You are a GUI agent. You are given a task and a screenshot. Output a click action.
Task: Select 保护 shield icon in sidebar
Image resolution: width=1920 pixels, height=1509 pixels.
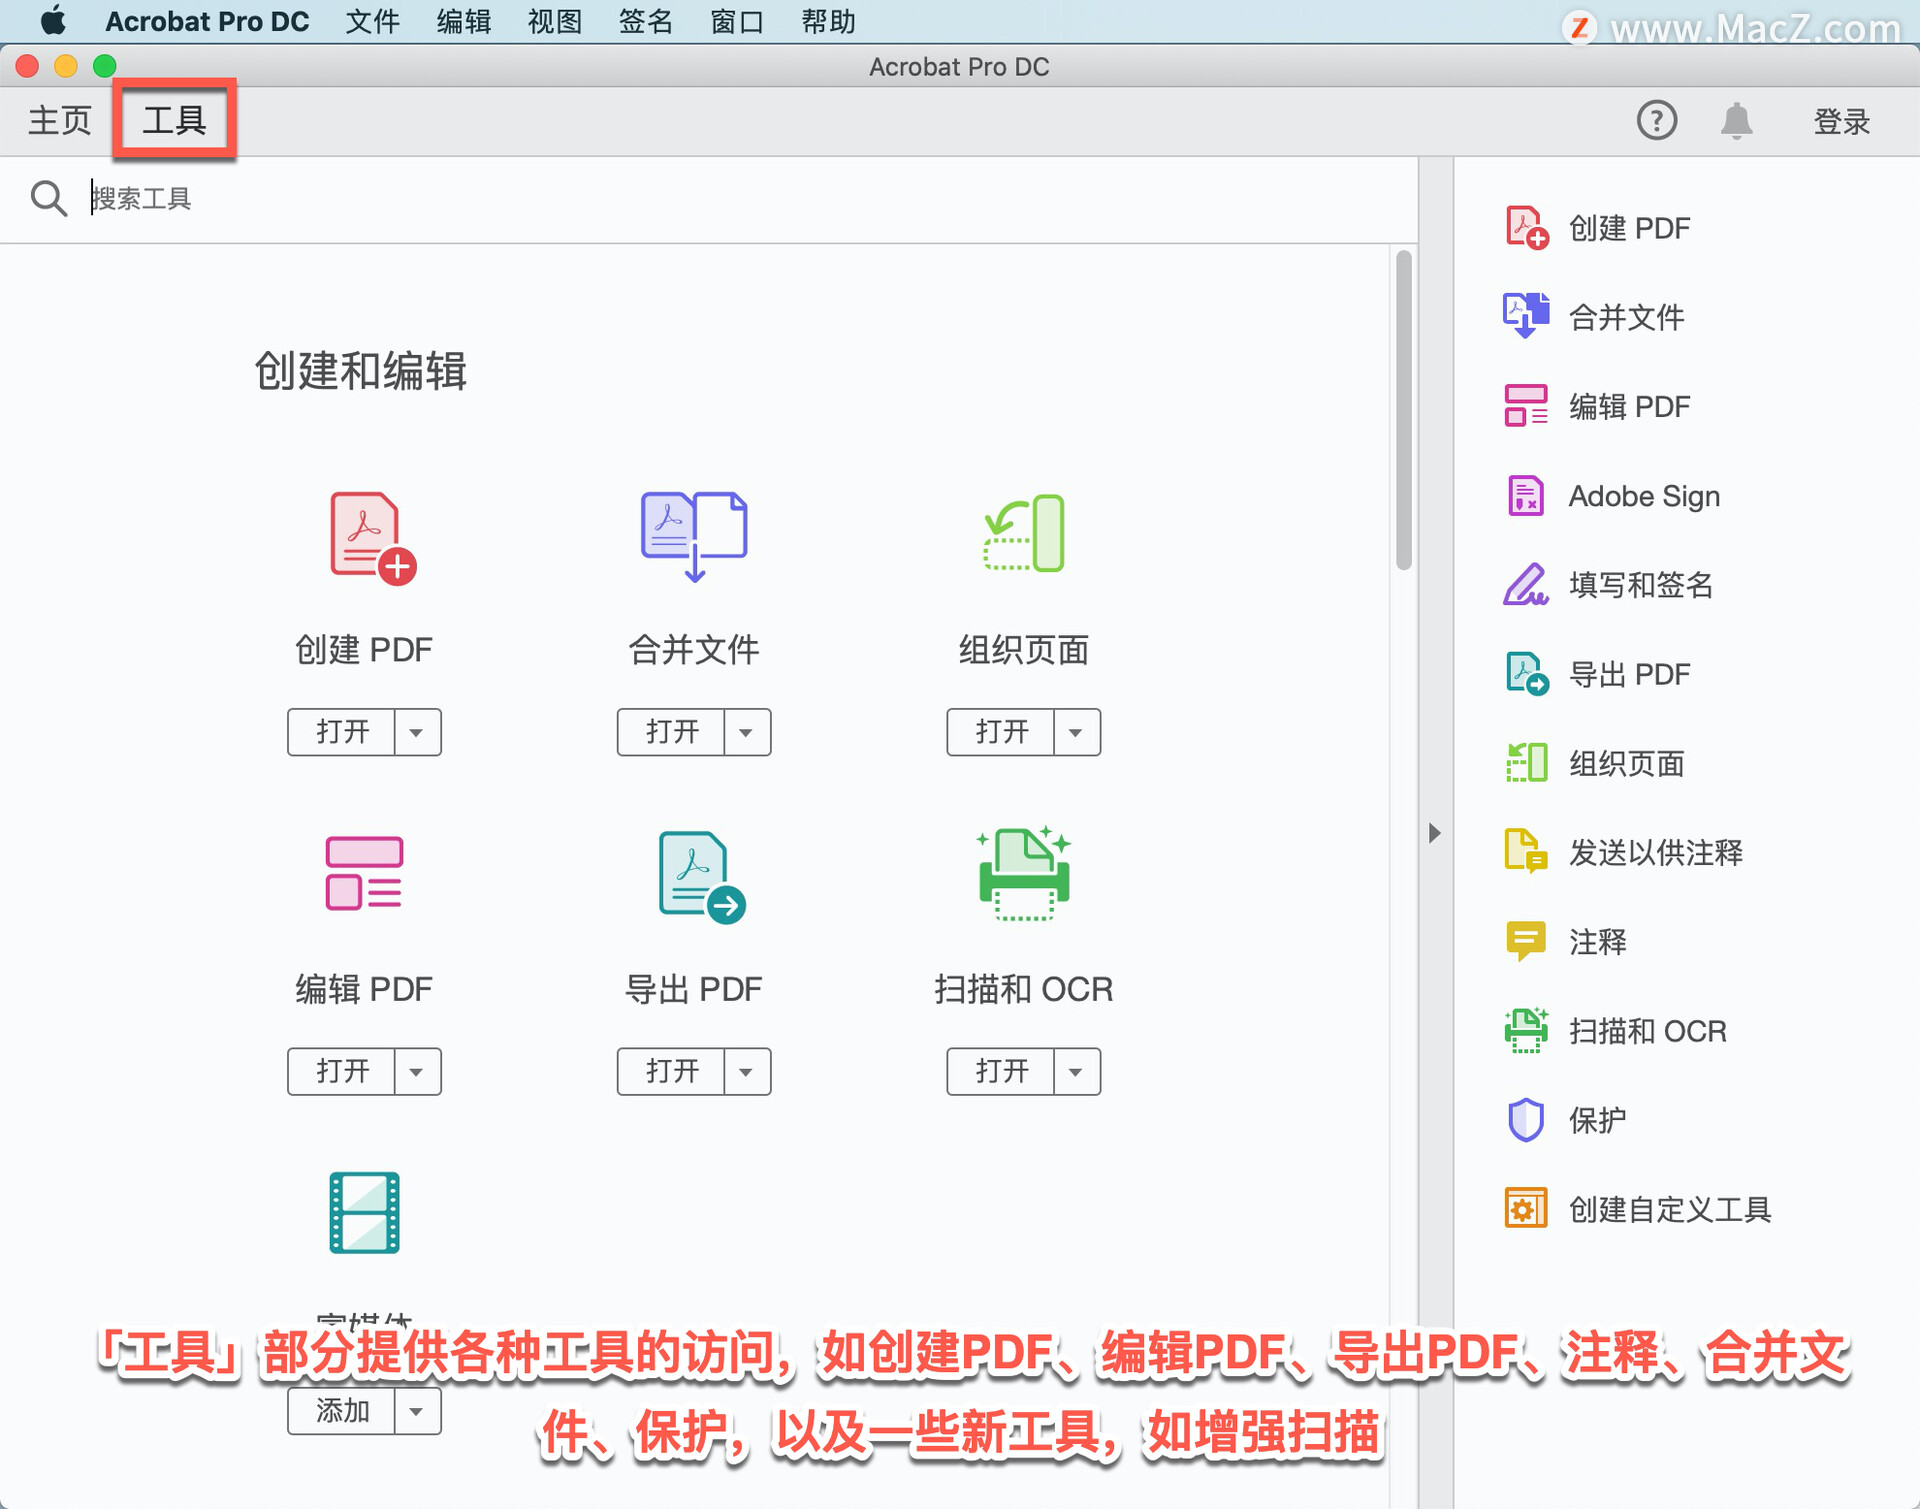tap(1526, 1120)
